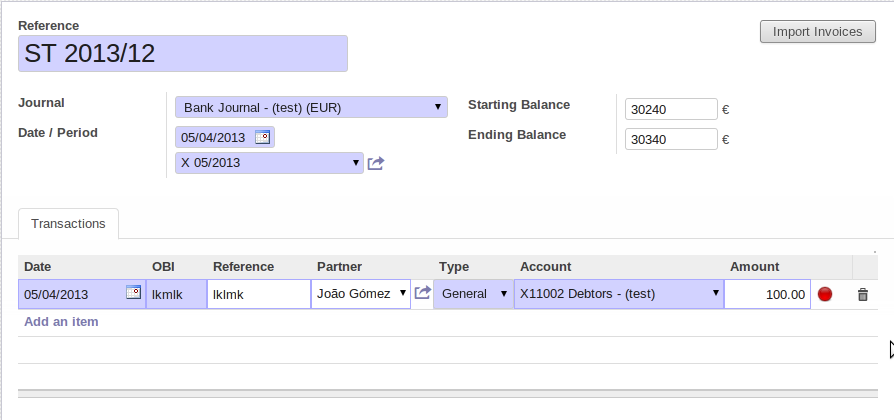This screenshot has height=420, width=894.
Task: Click the red status dot in row
Action: pos(825,294)
